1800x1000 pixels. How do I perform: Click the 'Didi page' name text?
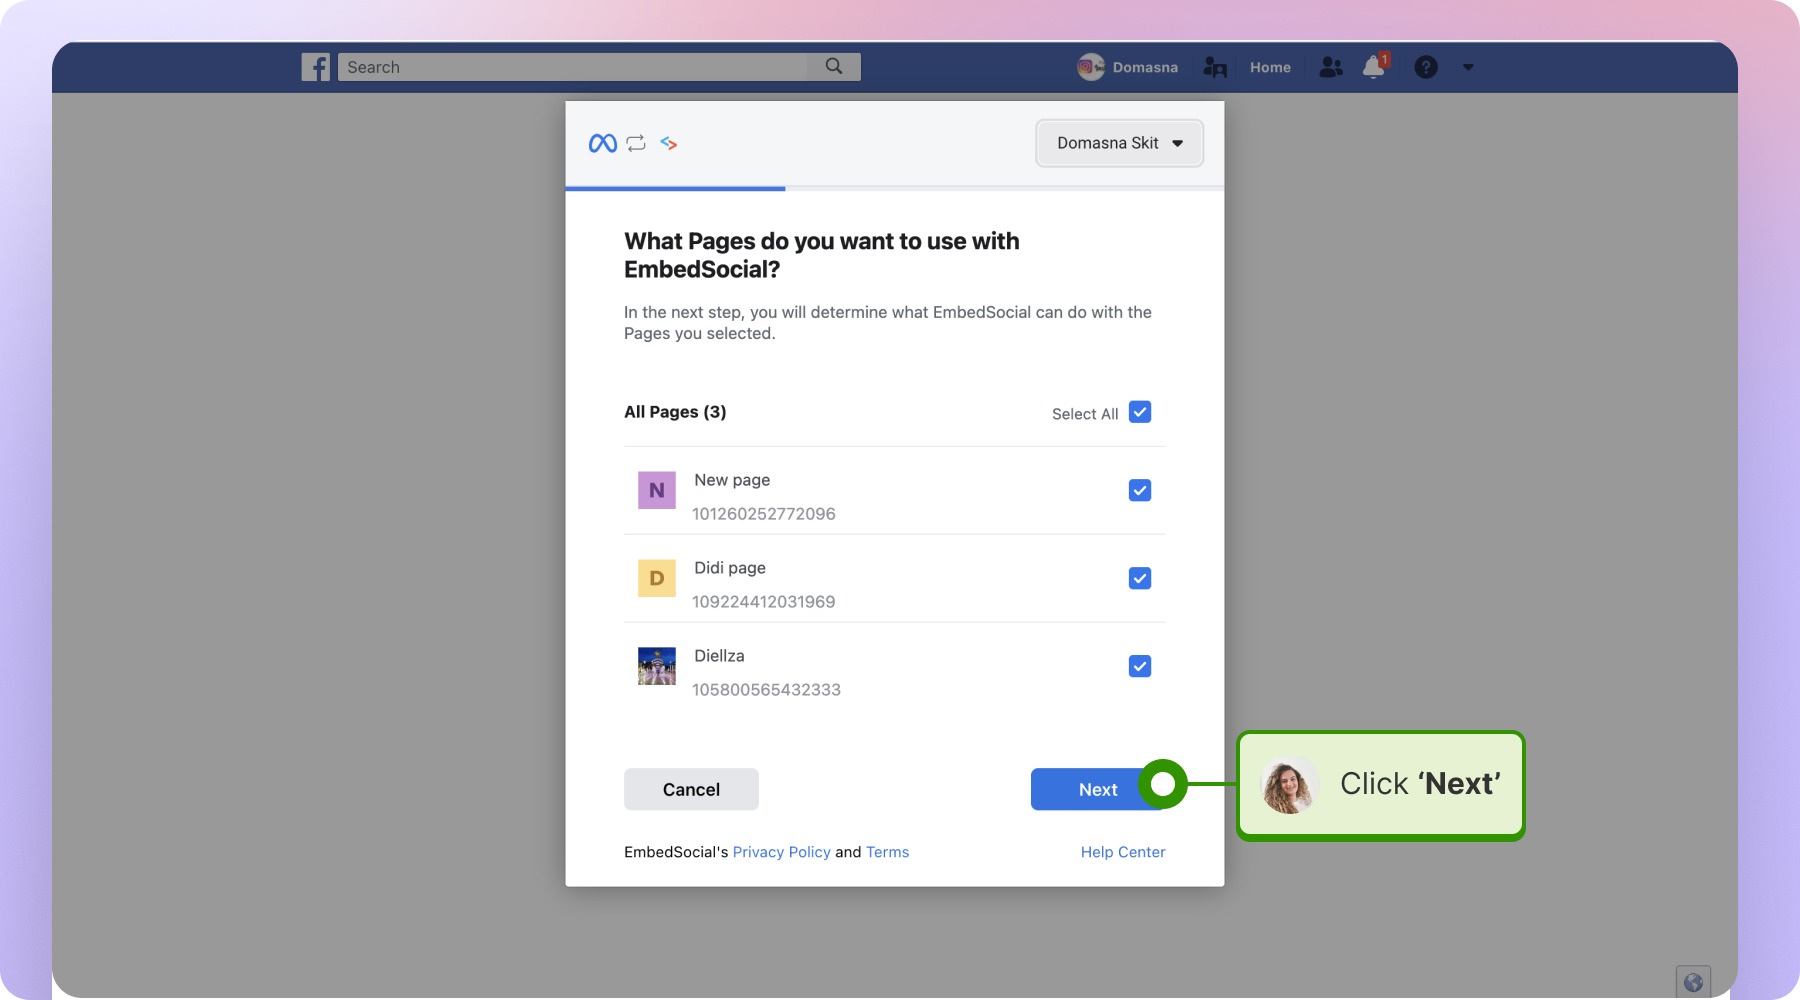730,568
